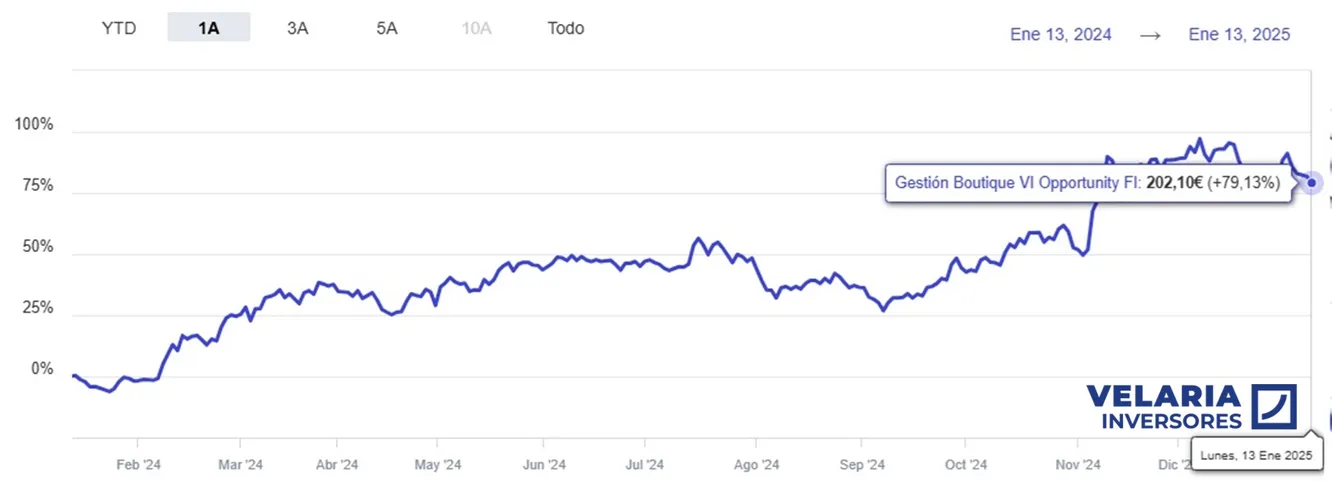Click the Sep '24 axis label
The width and height of the screenshot is (1332, 481).
coord(862,464)
